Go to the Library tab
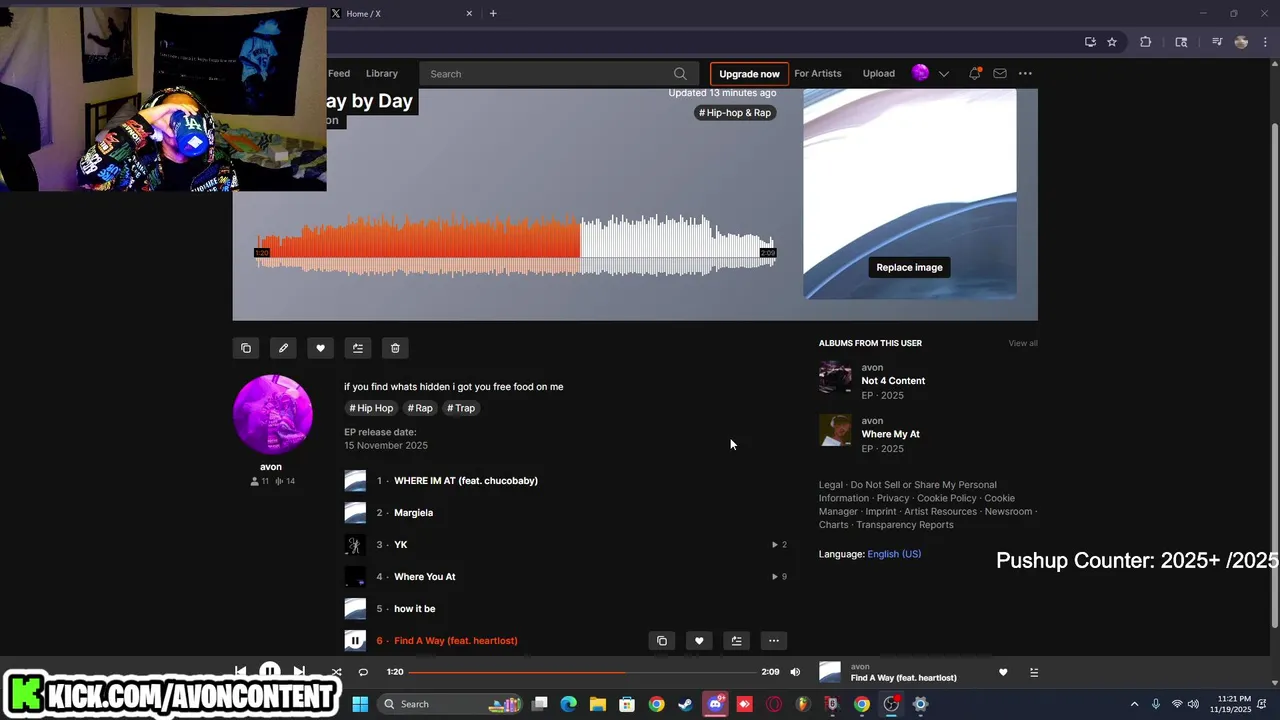Viewport: 1280px width, 720px height. point(382,73)
